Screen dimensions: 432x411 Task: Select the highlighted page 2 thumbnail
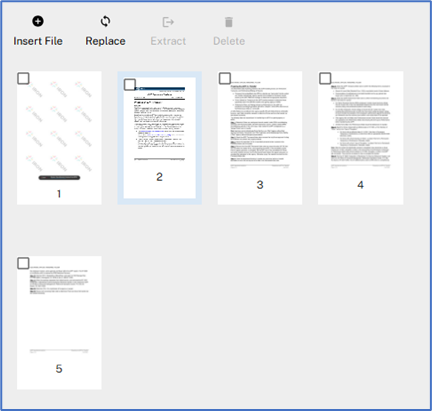click(x=159, y=138)
